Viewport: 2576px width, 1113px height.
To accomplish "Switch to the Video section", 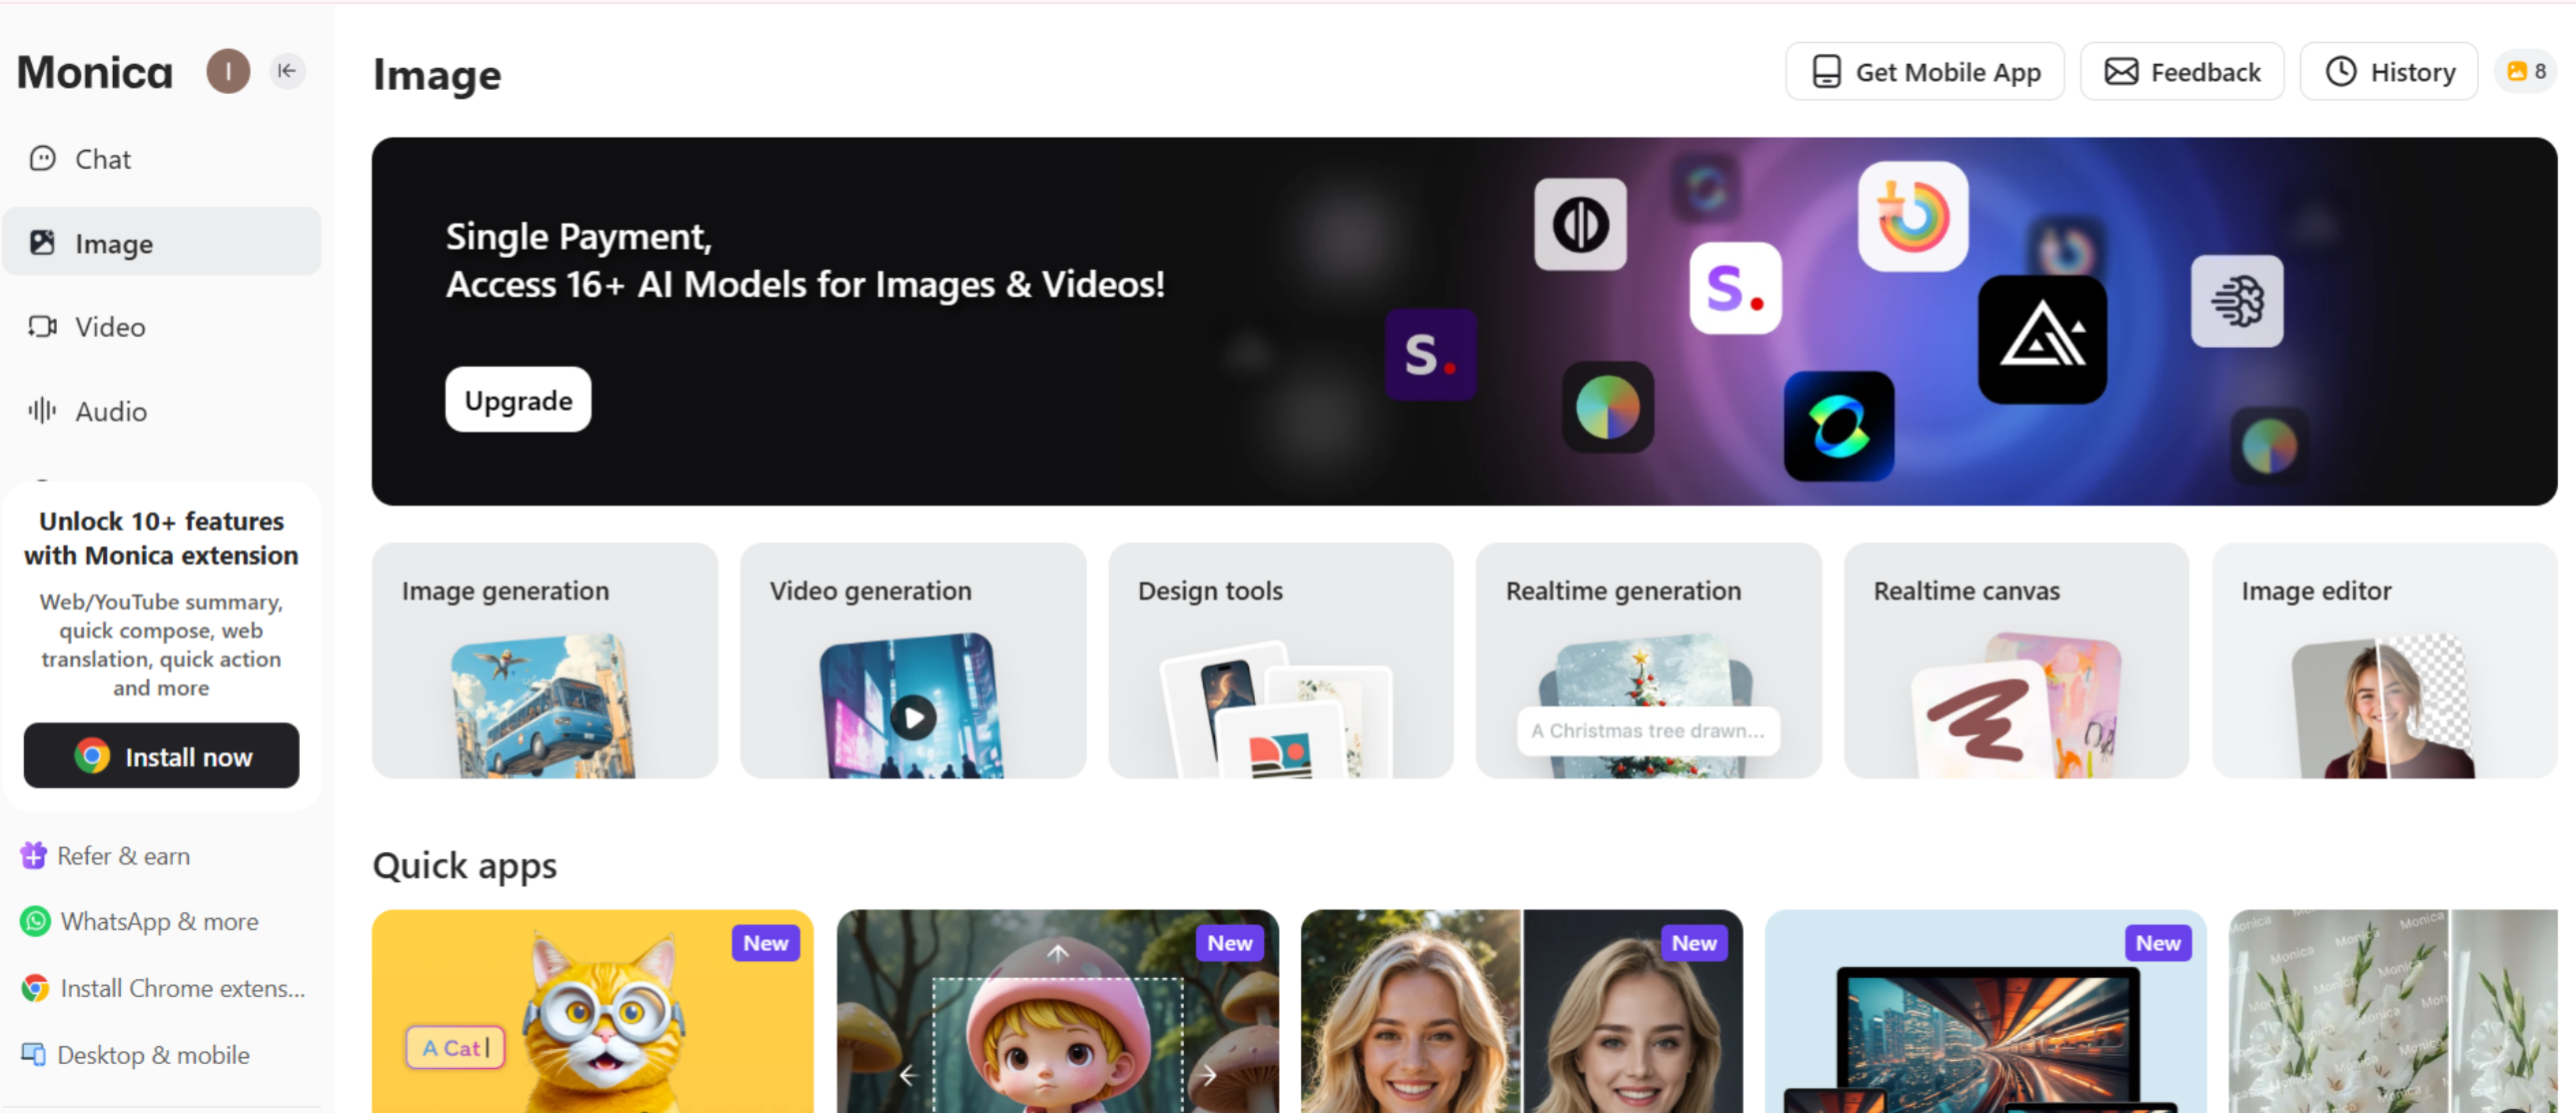I will pyautogui.click(x=109, y=327).
